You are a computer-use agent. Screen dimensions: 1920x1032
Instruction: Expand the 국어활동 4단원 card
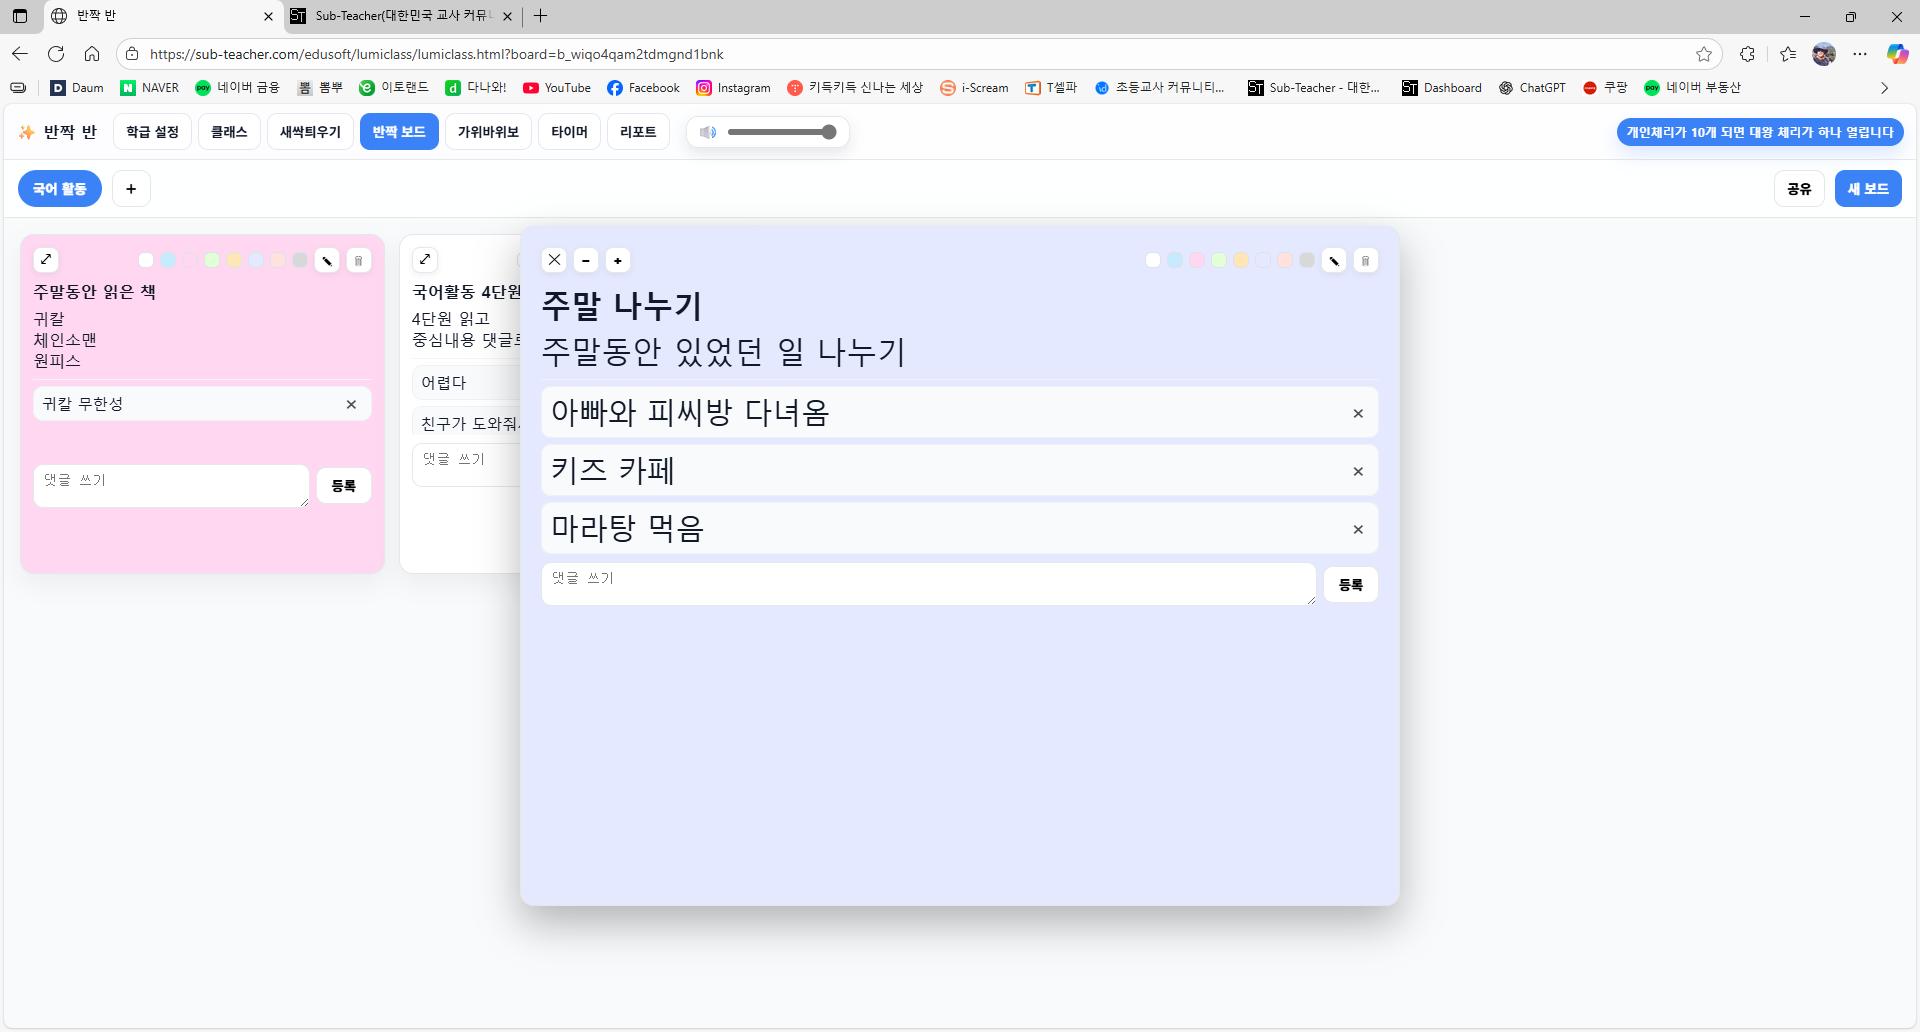coord(425,260)
